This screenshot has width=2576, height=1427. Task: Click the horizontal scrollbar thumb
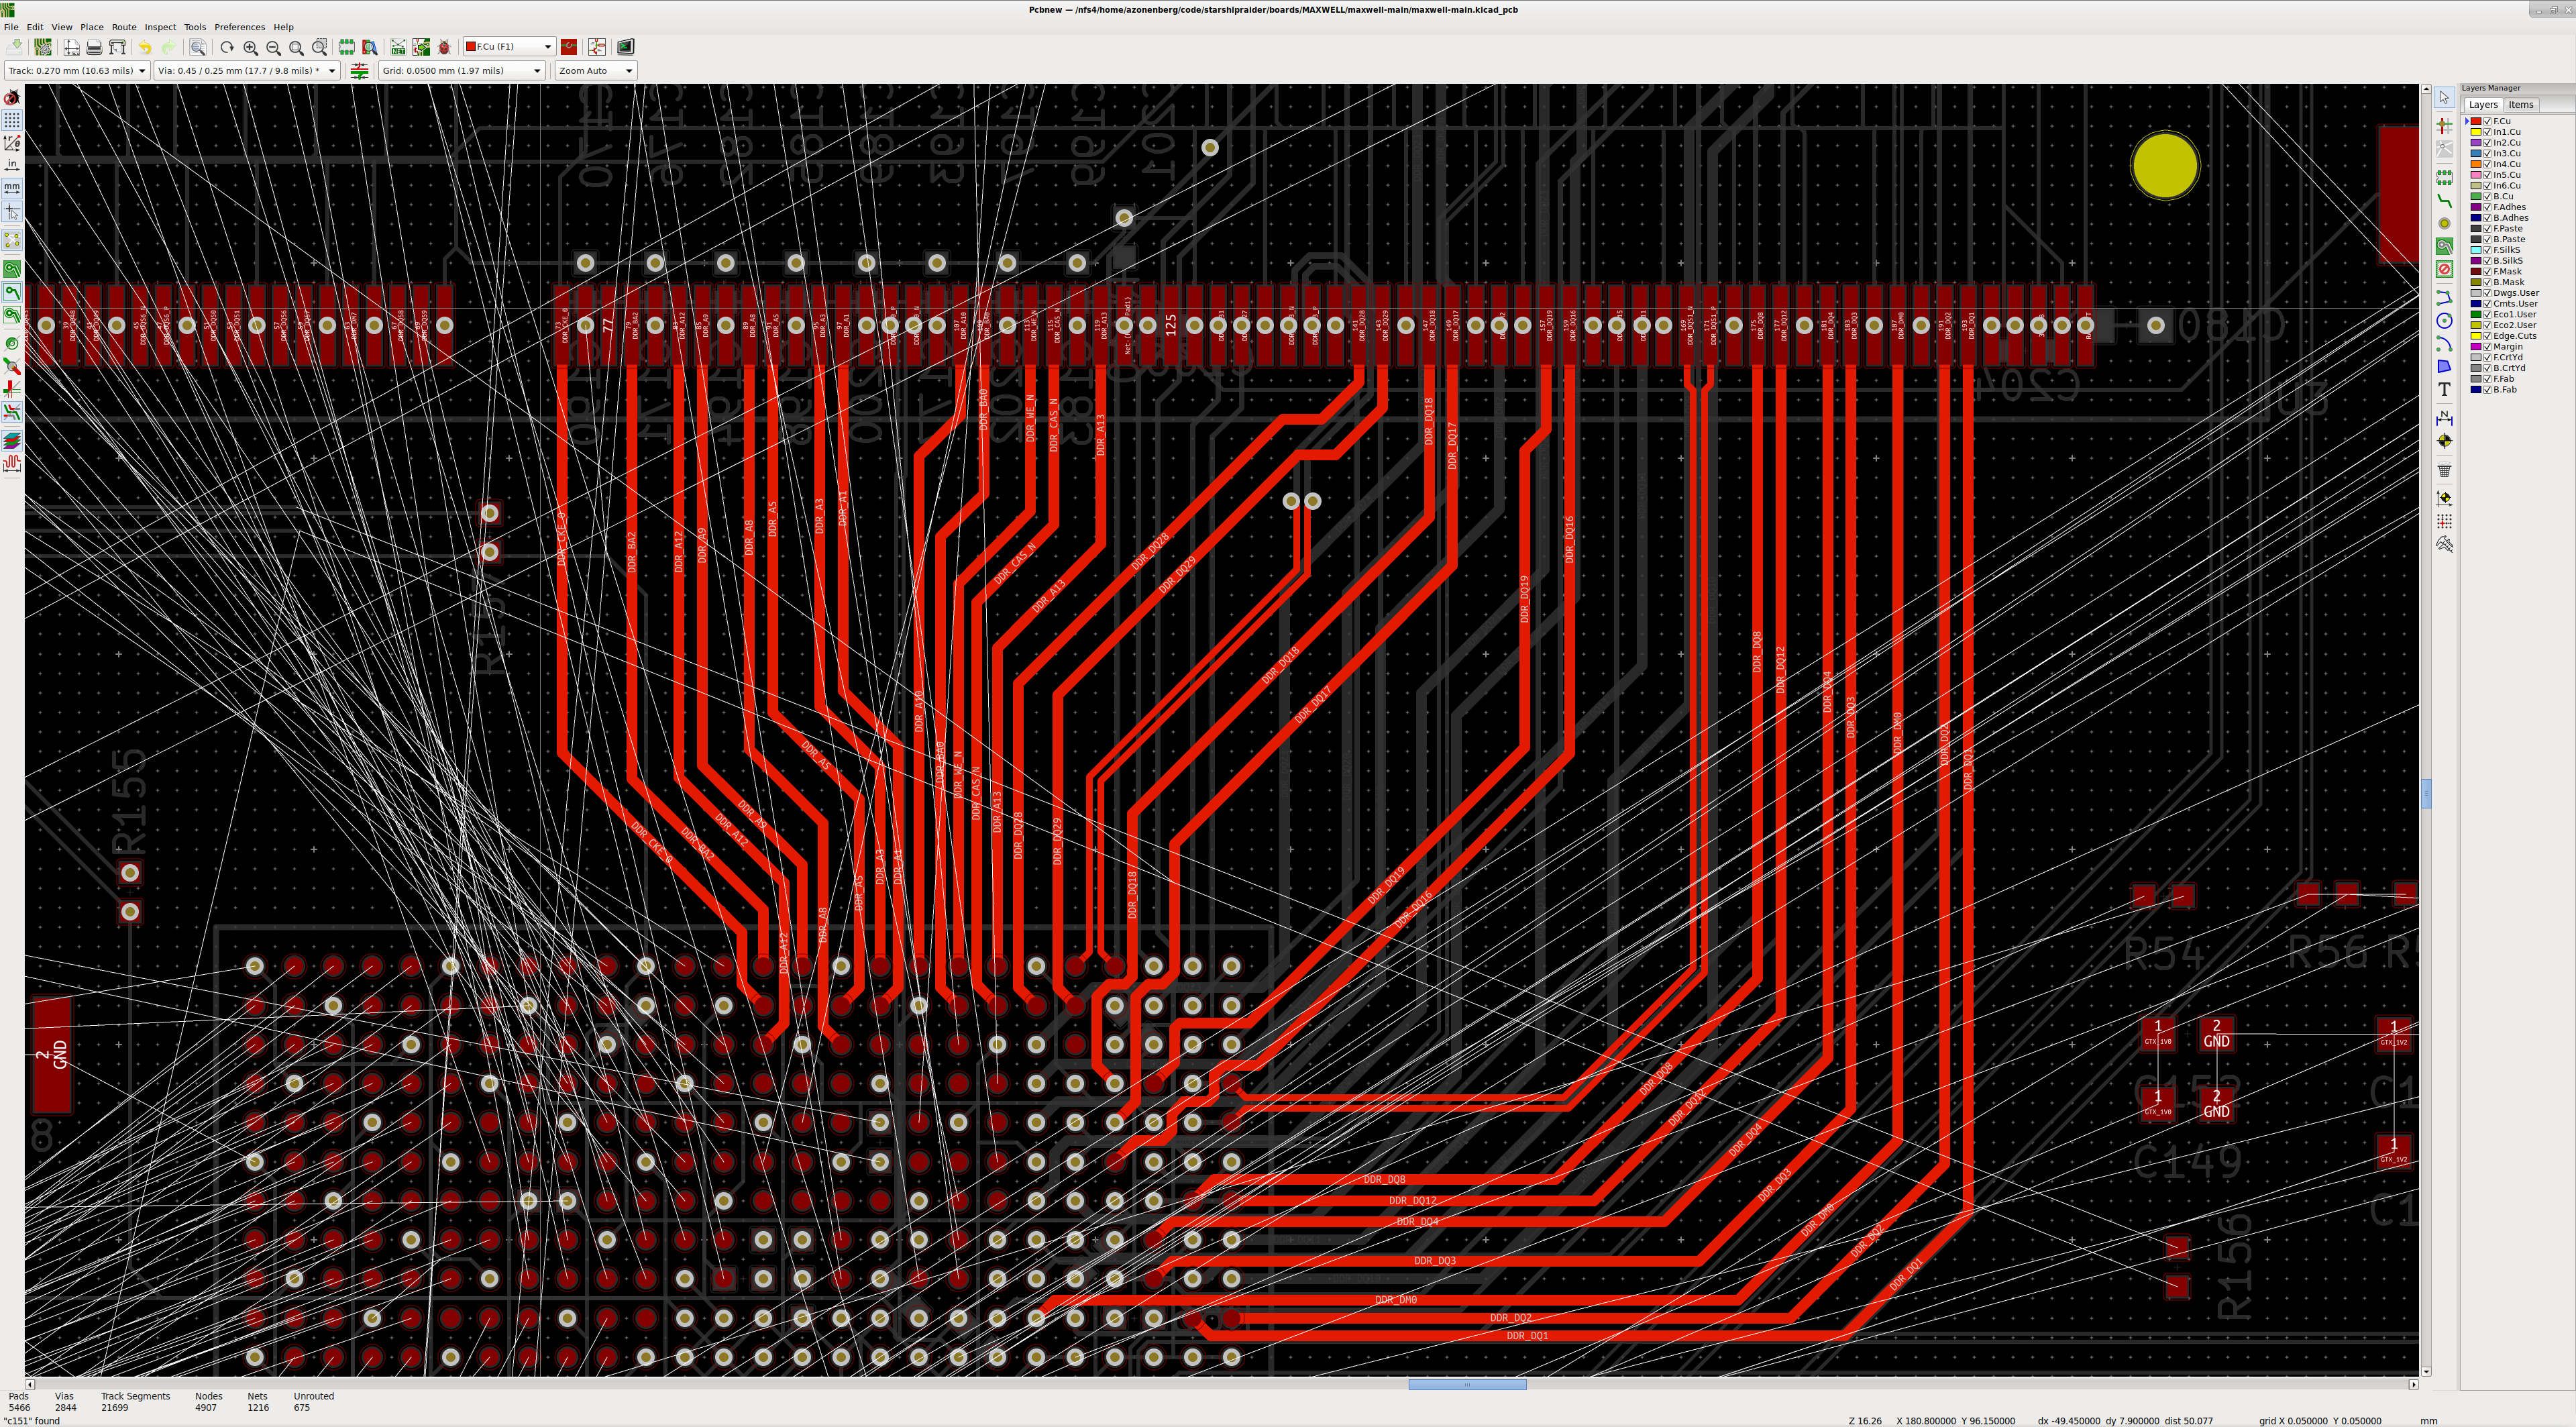click(1467, 1385)
